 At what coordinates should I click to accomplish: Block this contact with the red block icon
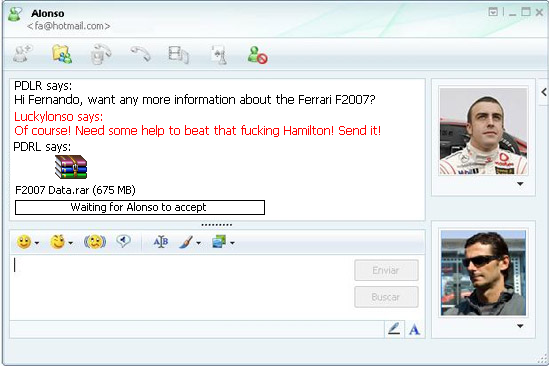(257, 55)
